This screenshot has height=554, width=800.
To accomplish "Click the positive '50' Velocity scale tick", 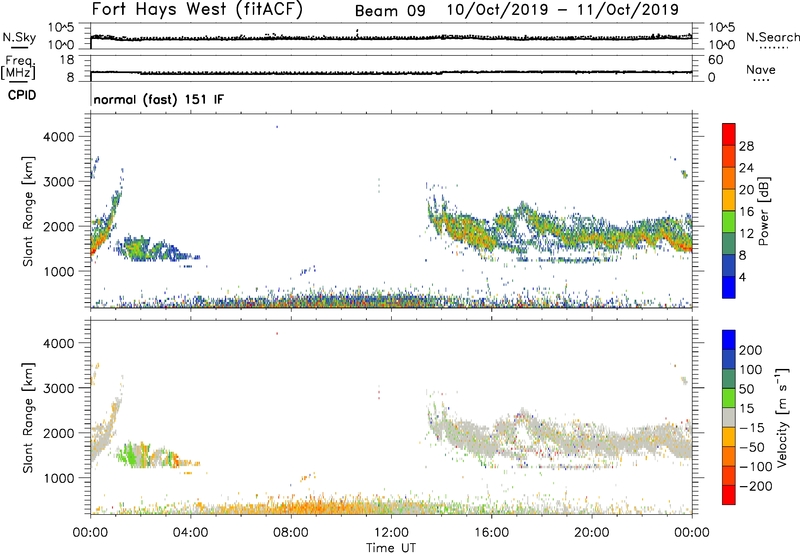I will [746, 389].
